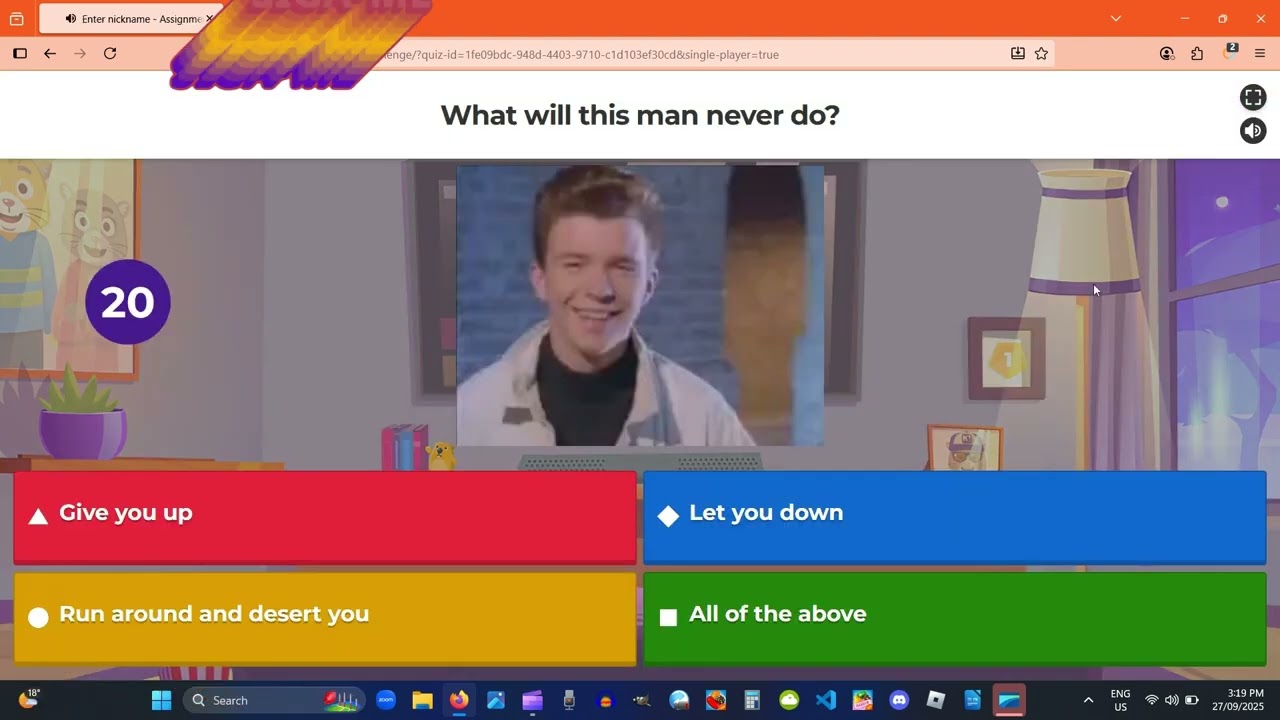
Task: Switch to the Enter nickname browser tab
Action: point(131,19)
